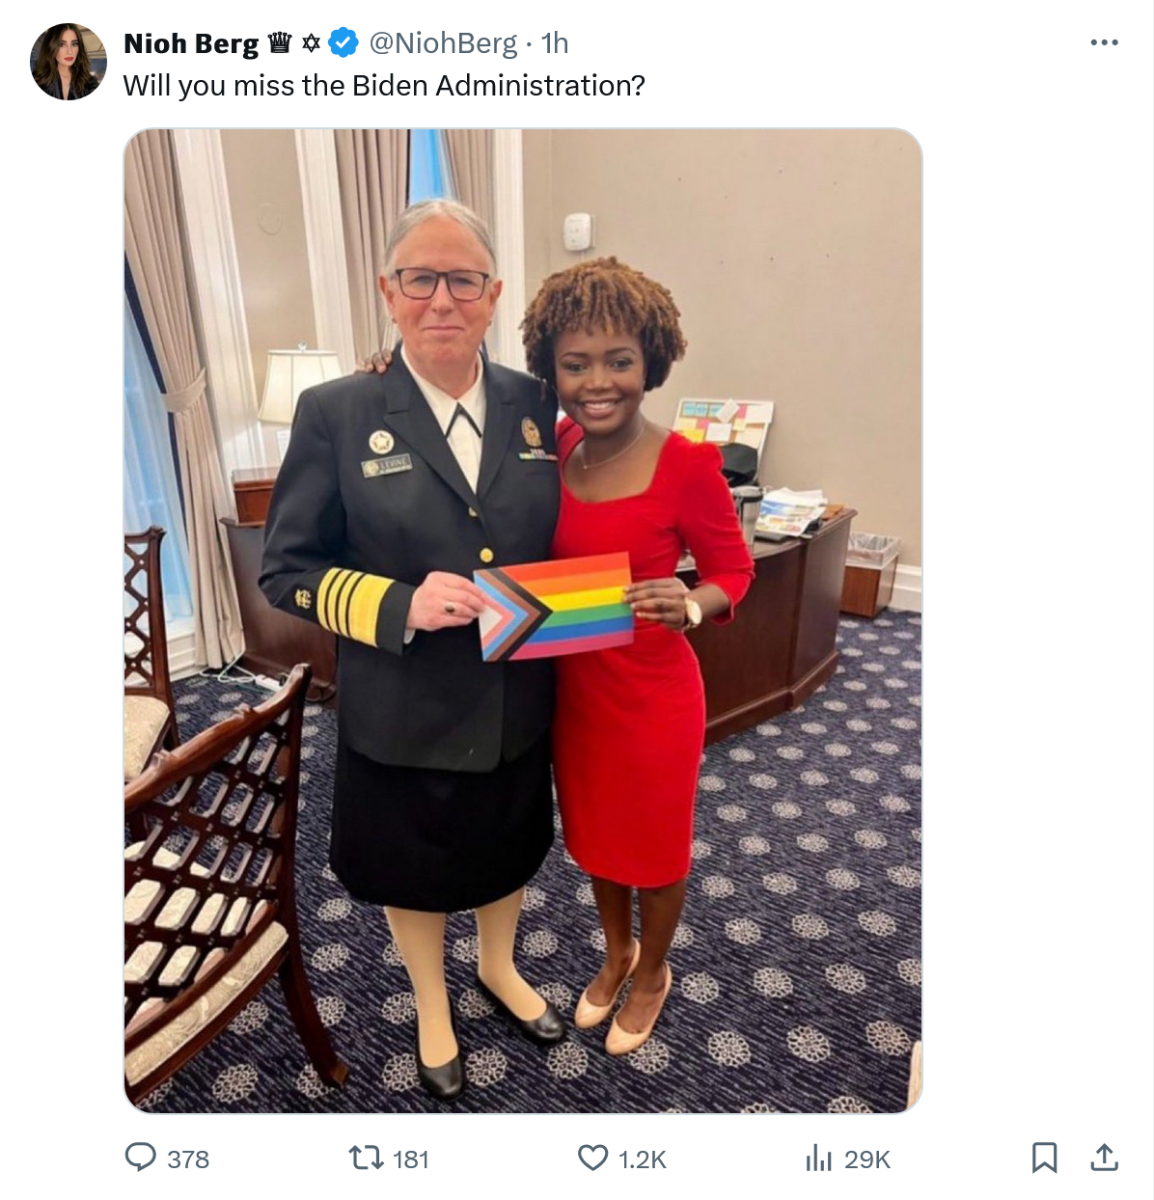Bookmark this post
This screenshot has height=1200, width=1154.
[x=1044, y=1158]
